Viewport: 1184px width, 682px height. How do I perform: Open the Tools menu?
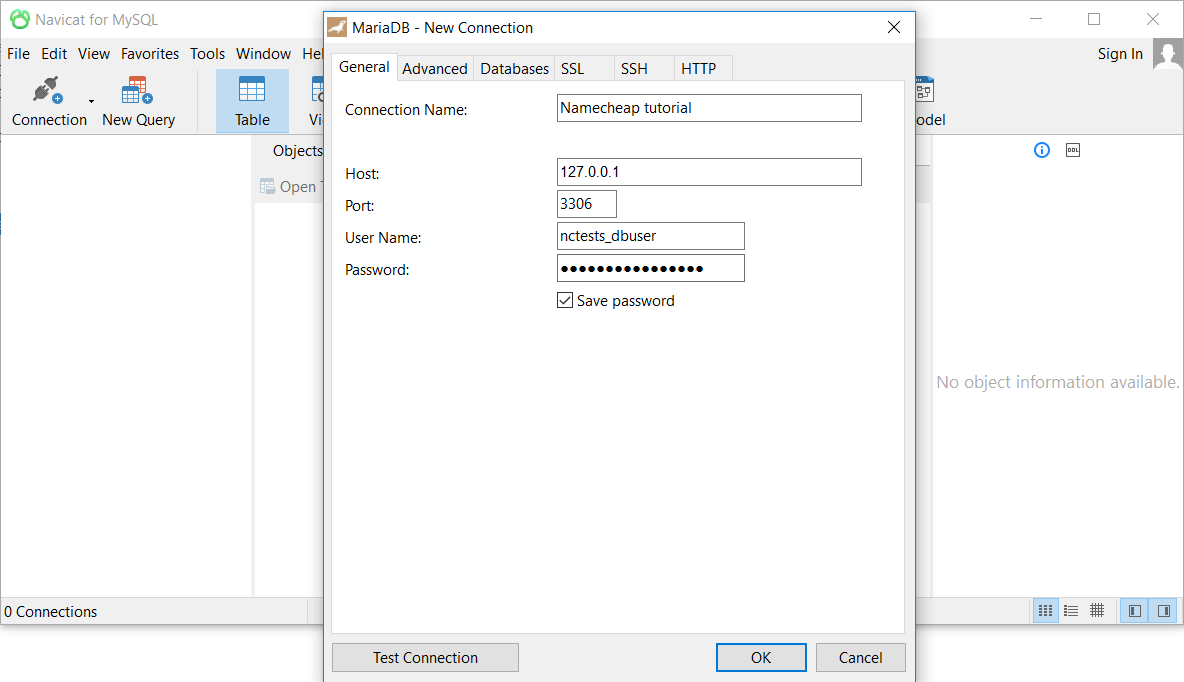click(x=207, y=54)
